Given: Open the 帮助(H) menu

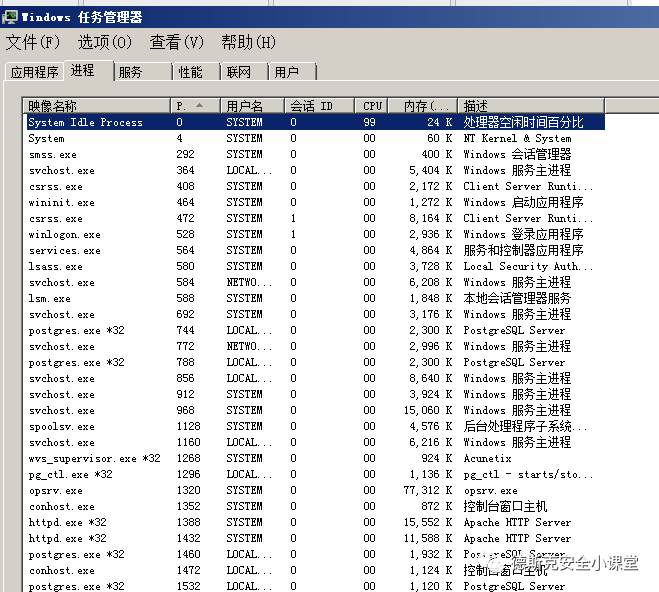Looking at the screenshot, I should 248,42.
